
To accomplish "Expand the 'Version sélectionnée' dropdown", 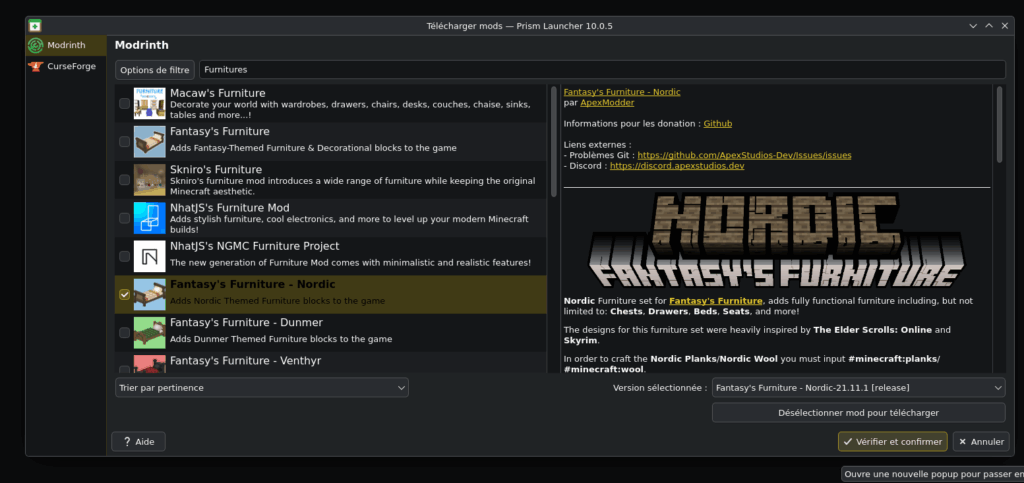I will (858, 387).
